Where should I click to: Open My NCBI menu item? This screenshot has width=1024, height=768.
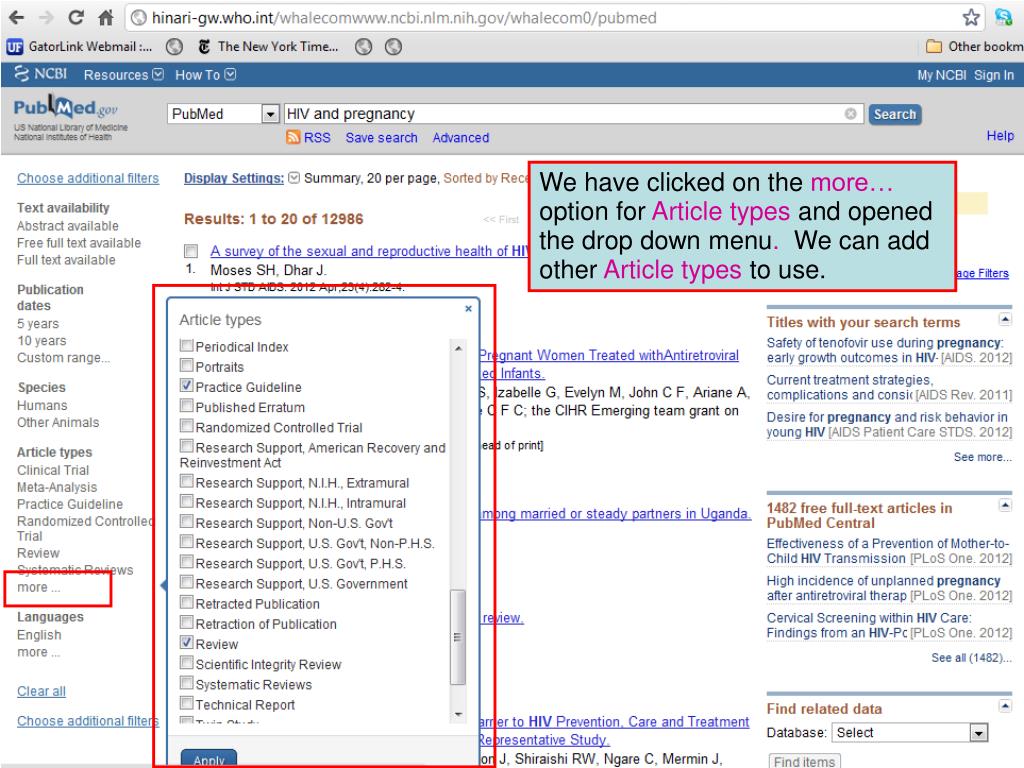tap(941, 75)
